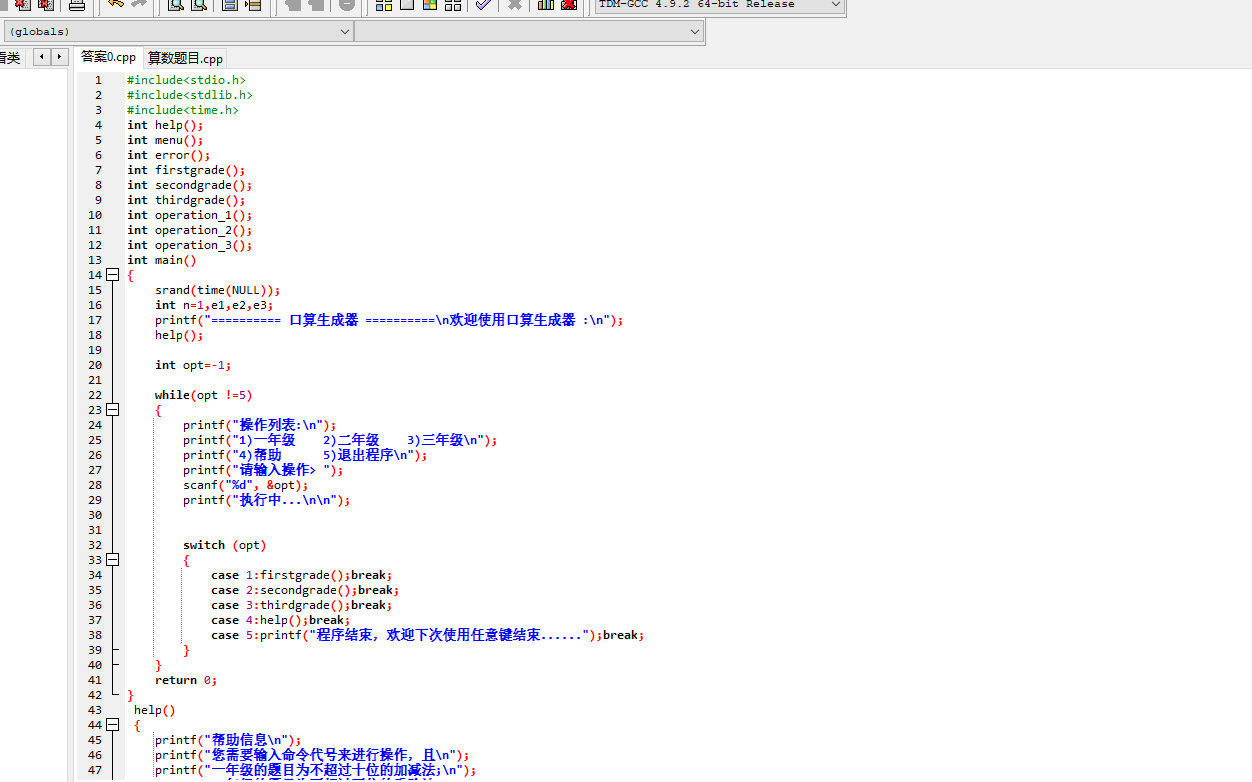Click the int operation_3(); declaration
This screenshot has height=782, width=1252.
tap(189, 245)
